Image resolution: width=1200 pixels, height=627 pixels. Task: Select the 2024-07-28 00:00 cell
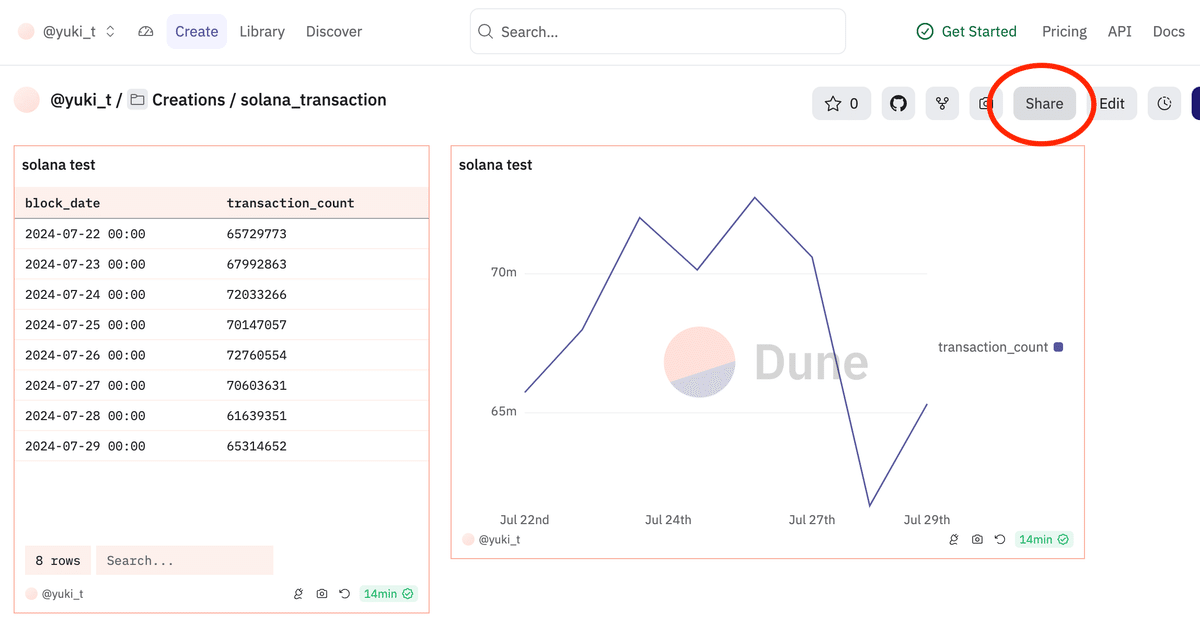(85, 416)
